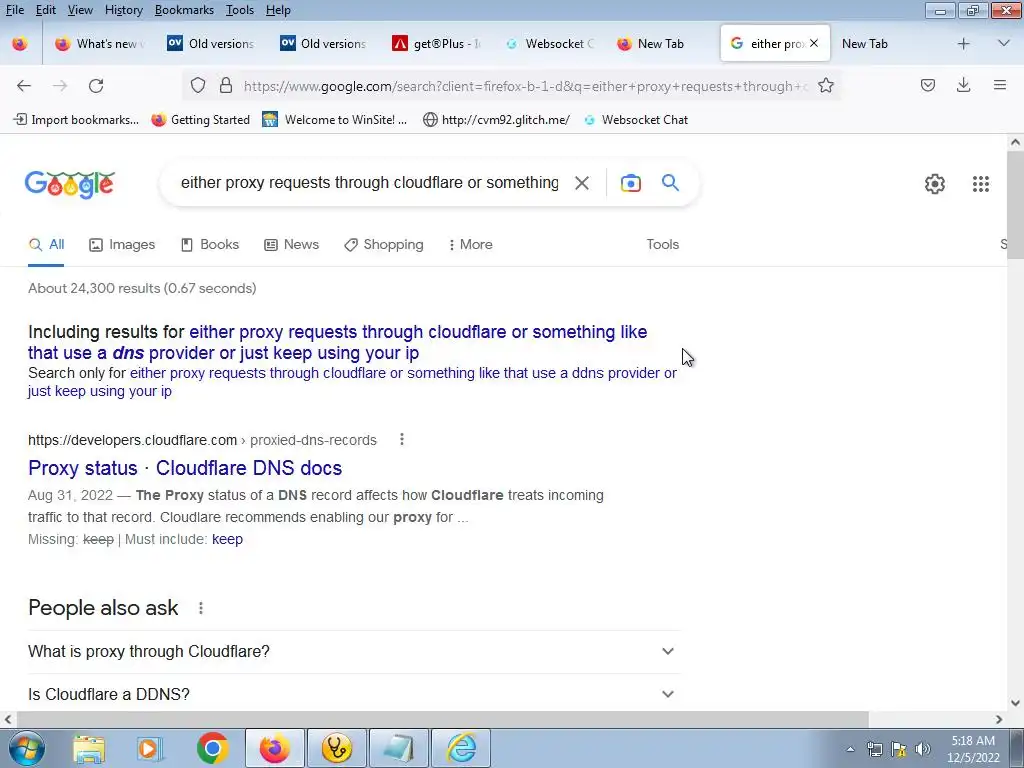The width and height of the screenshot is (1024, 768).
Task: Open the Windows Start menu orb
Action: (27, 748)
